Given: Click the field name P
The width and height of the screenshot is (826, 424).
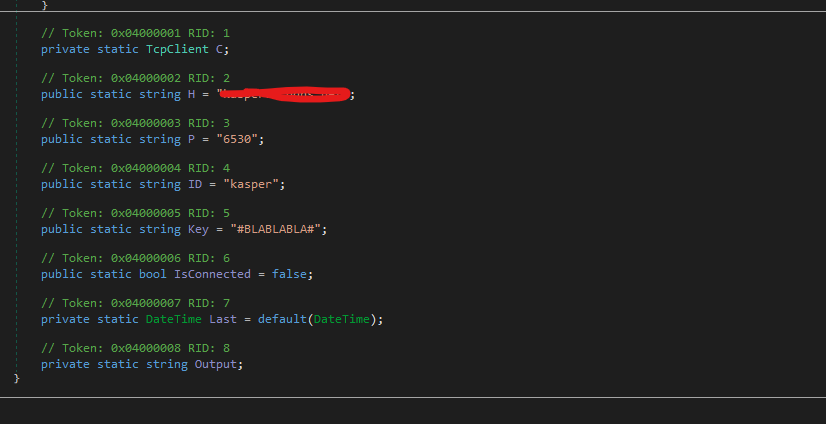Looking at the screenshot, I should (191, 139).
